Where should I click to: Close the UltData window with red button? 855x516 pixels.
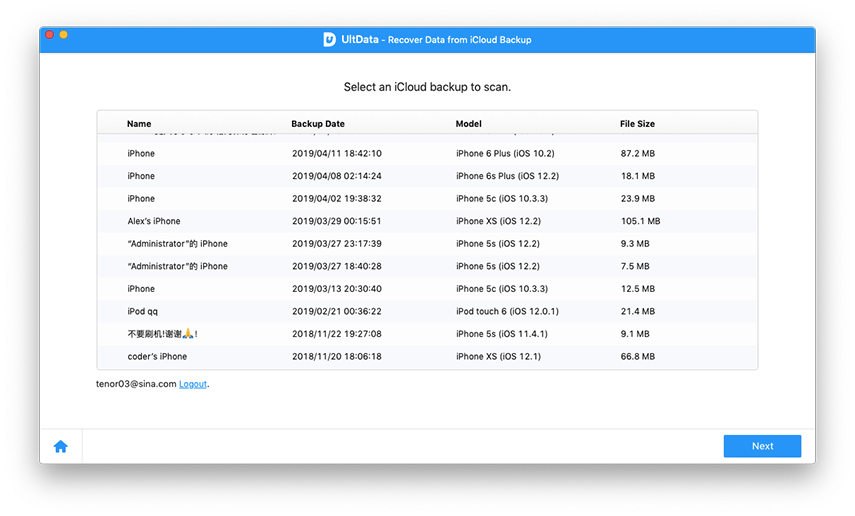click(x=49, y=34)
